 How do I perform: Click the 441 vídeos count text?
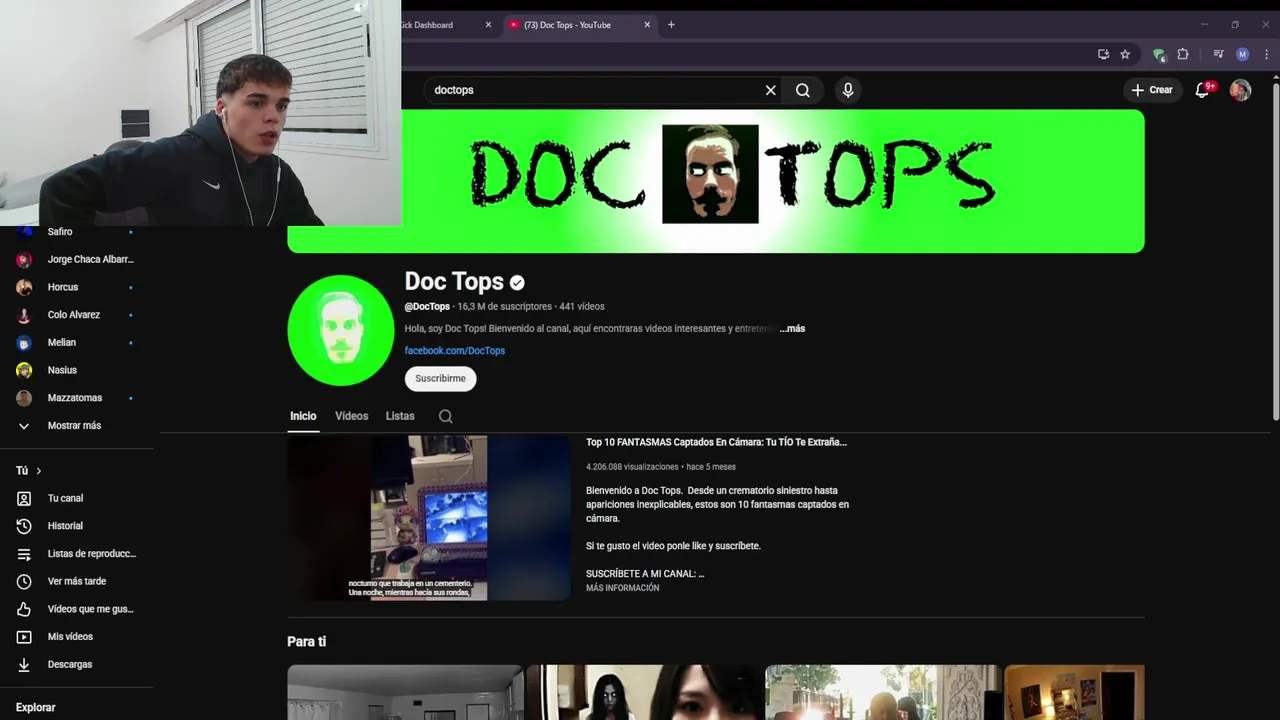tap(582, 306)
